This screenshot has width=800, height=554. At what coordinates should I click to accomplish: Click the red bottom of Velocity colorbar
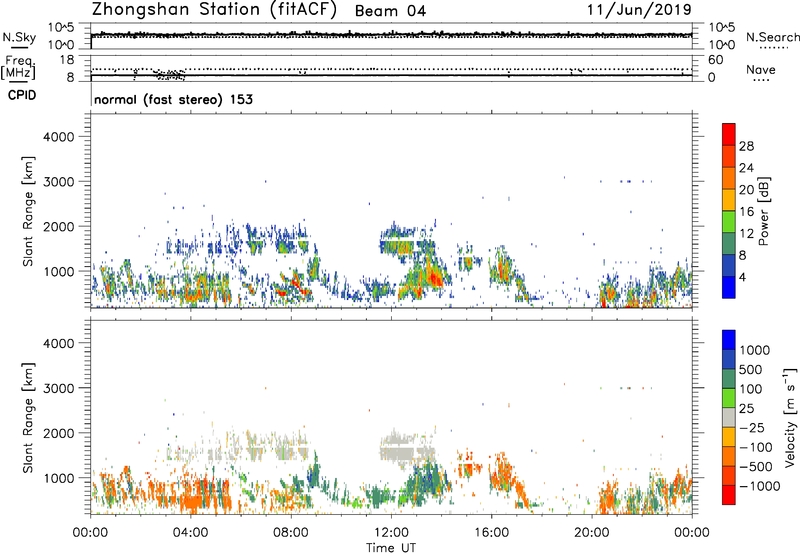point(729,495)
